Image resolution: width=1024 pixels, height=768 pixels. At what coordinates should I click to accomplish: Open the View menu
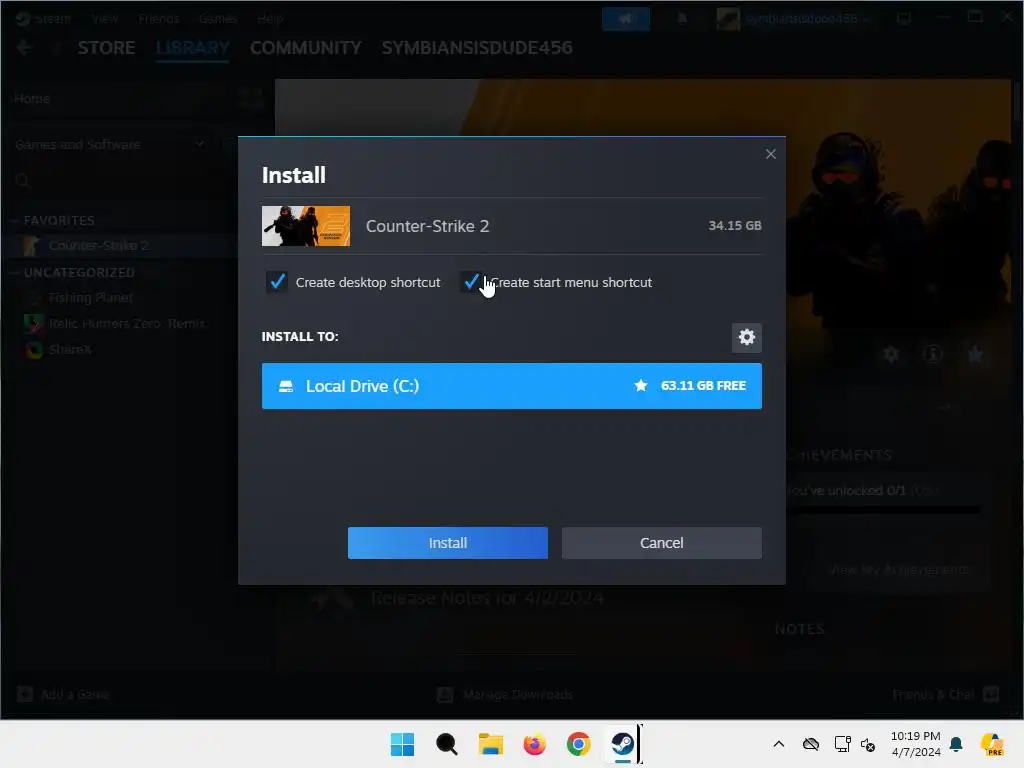[x=104, y=18]
